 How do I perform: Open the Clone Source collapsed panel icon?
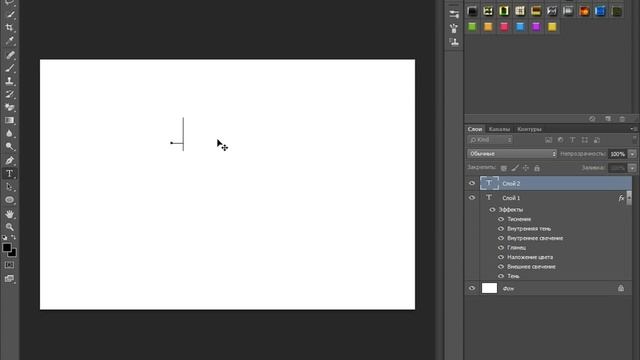point(454,42)
